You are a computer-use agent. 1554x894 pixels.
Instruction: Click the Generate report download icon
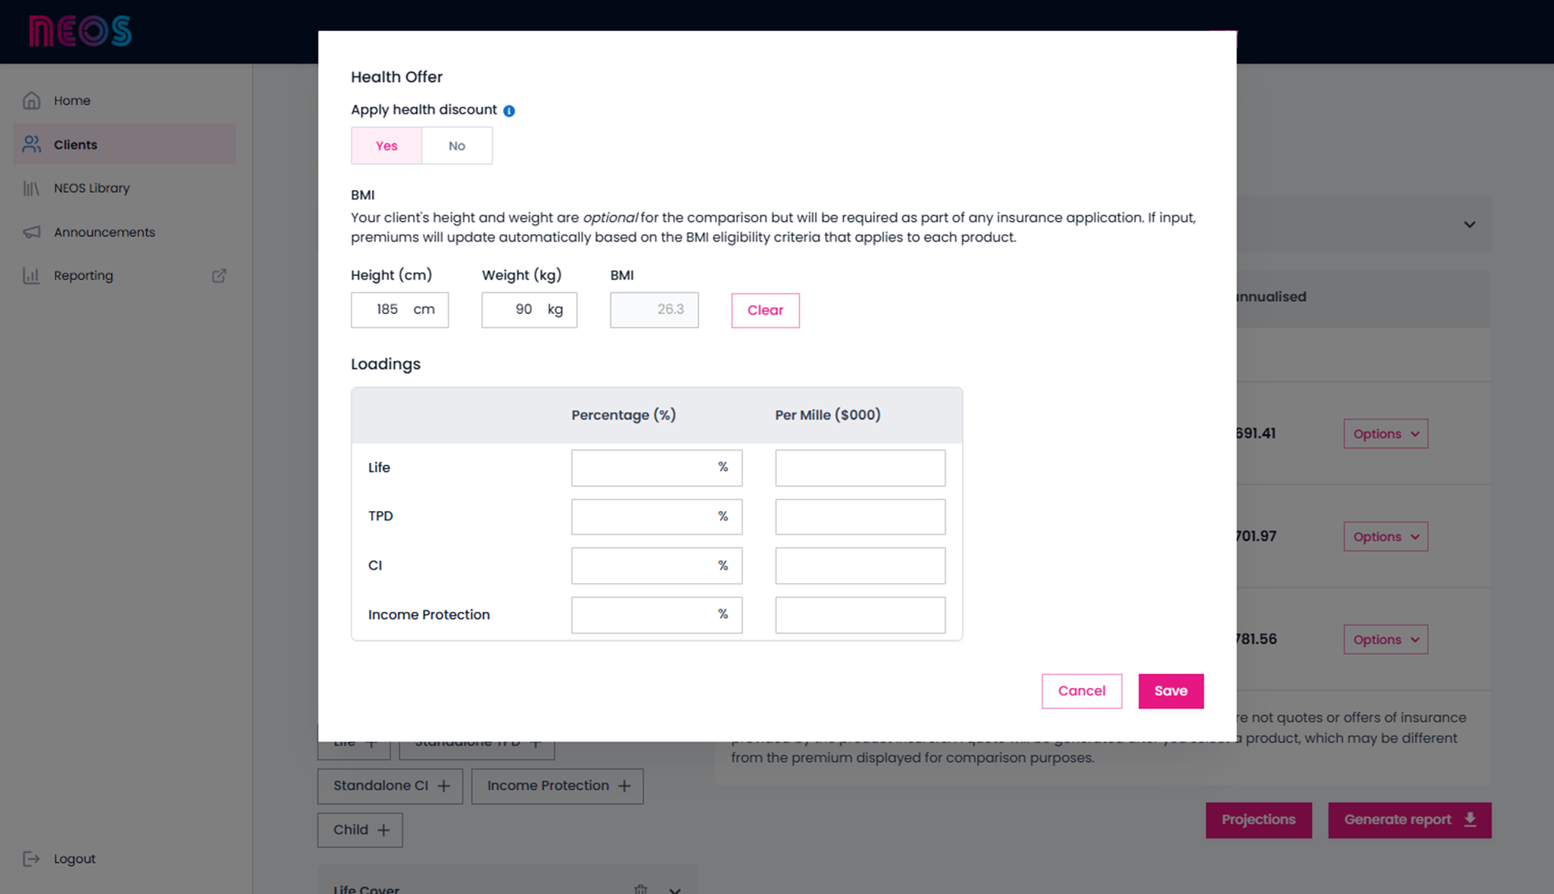[1470, 820]
